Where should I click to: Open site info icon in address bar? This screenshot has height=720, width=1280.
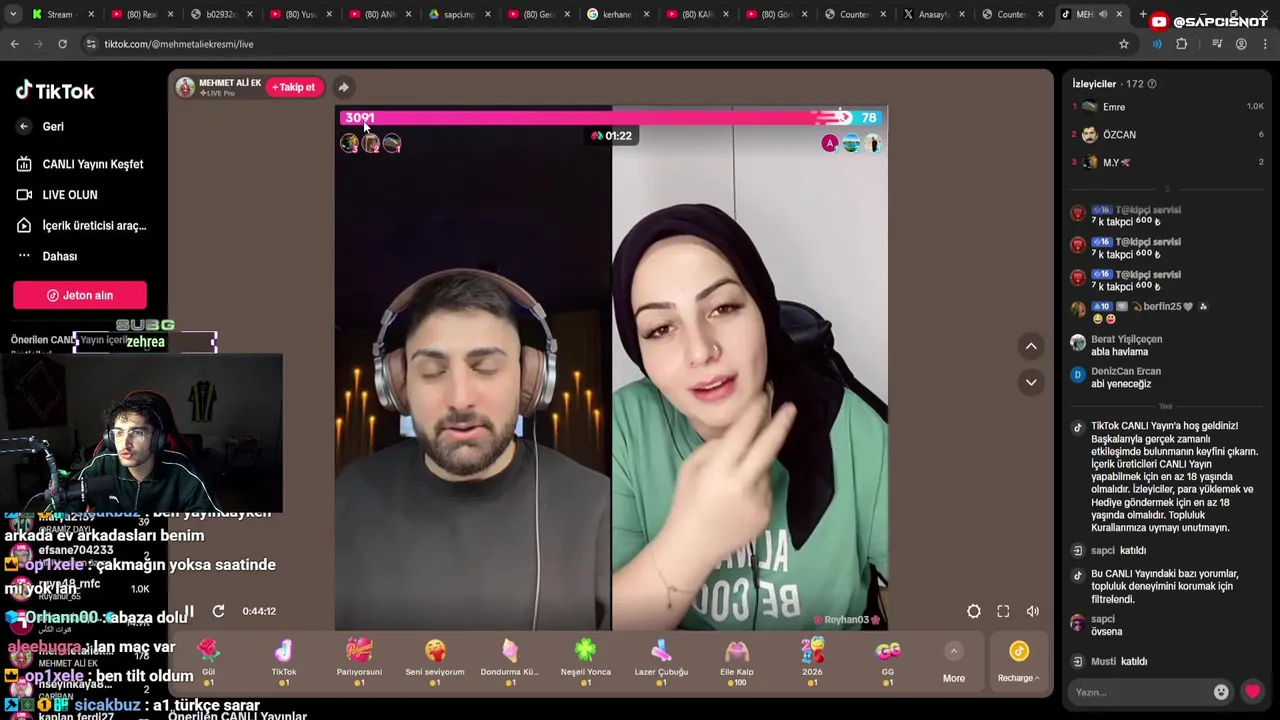pos(91,44)
